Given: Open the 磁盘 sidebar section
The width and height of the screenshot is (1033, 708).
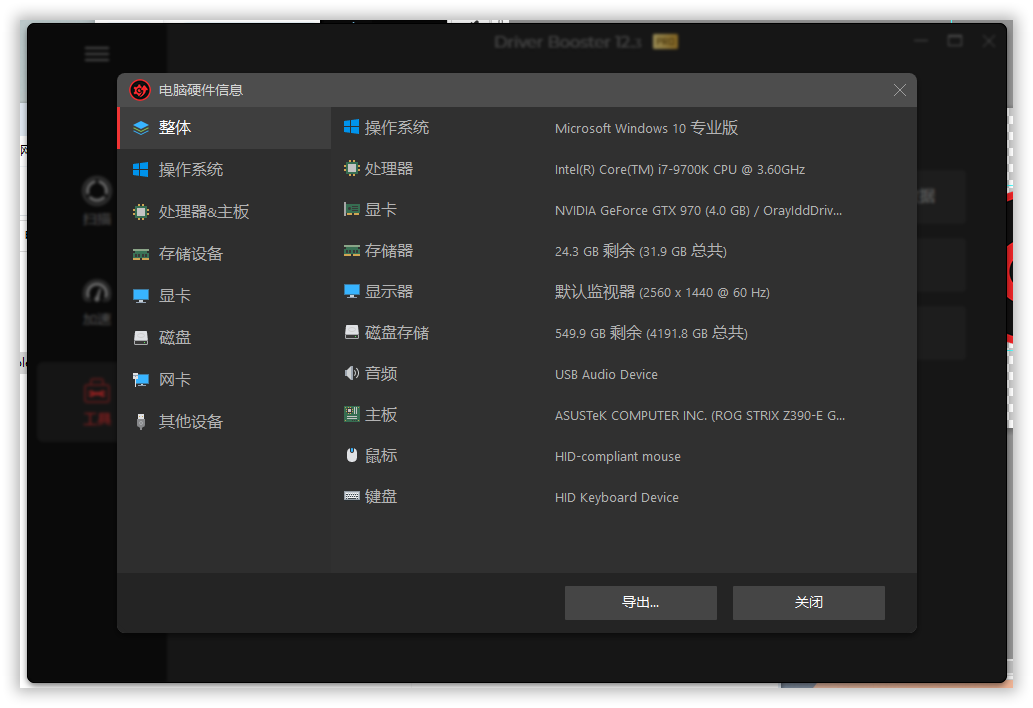Looking at the screenshot, I should click(x=224, y=338).
